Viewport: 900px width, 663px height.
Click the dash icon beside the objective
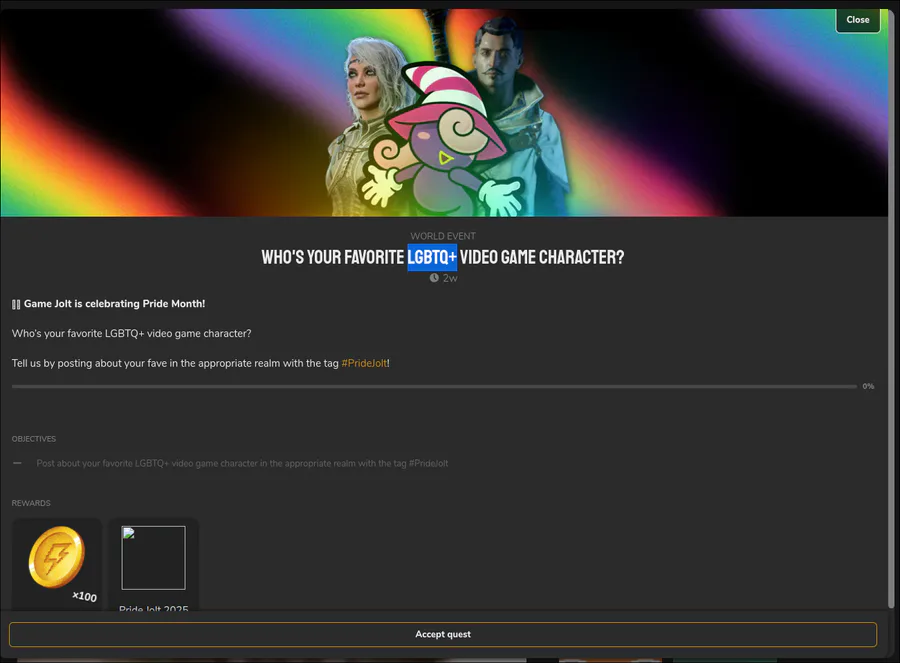point(17,463)
